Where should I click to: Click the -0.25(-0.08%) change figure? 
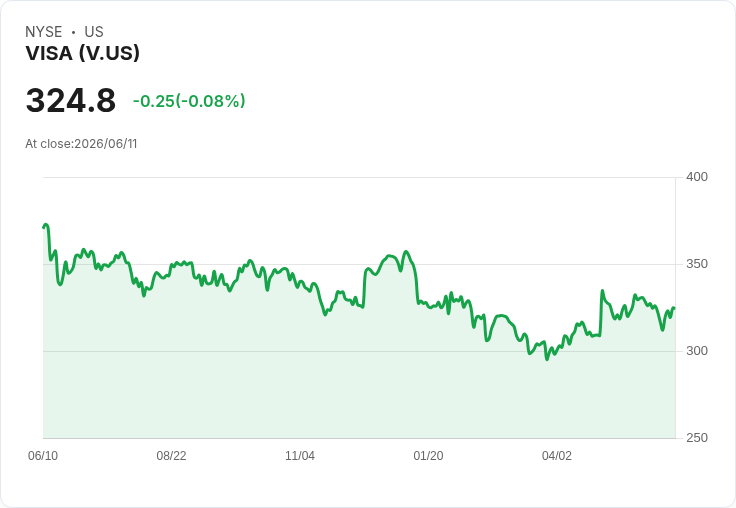[x=189, y=101]
